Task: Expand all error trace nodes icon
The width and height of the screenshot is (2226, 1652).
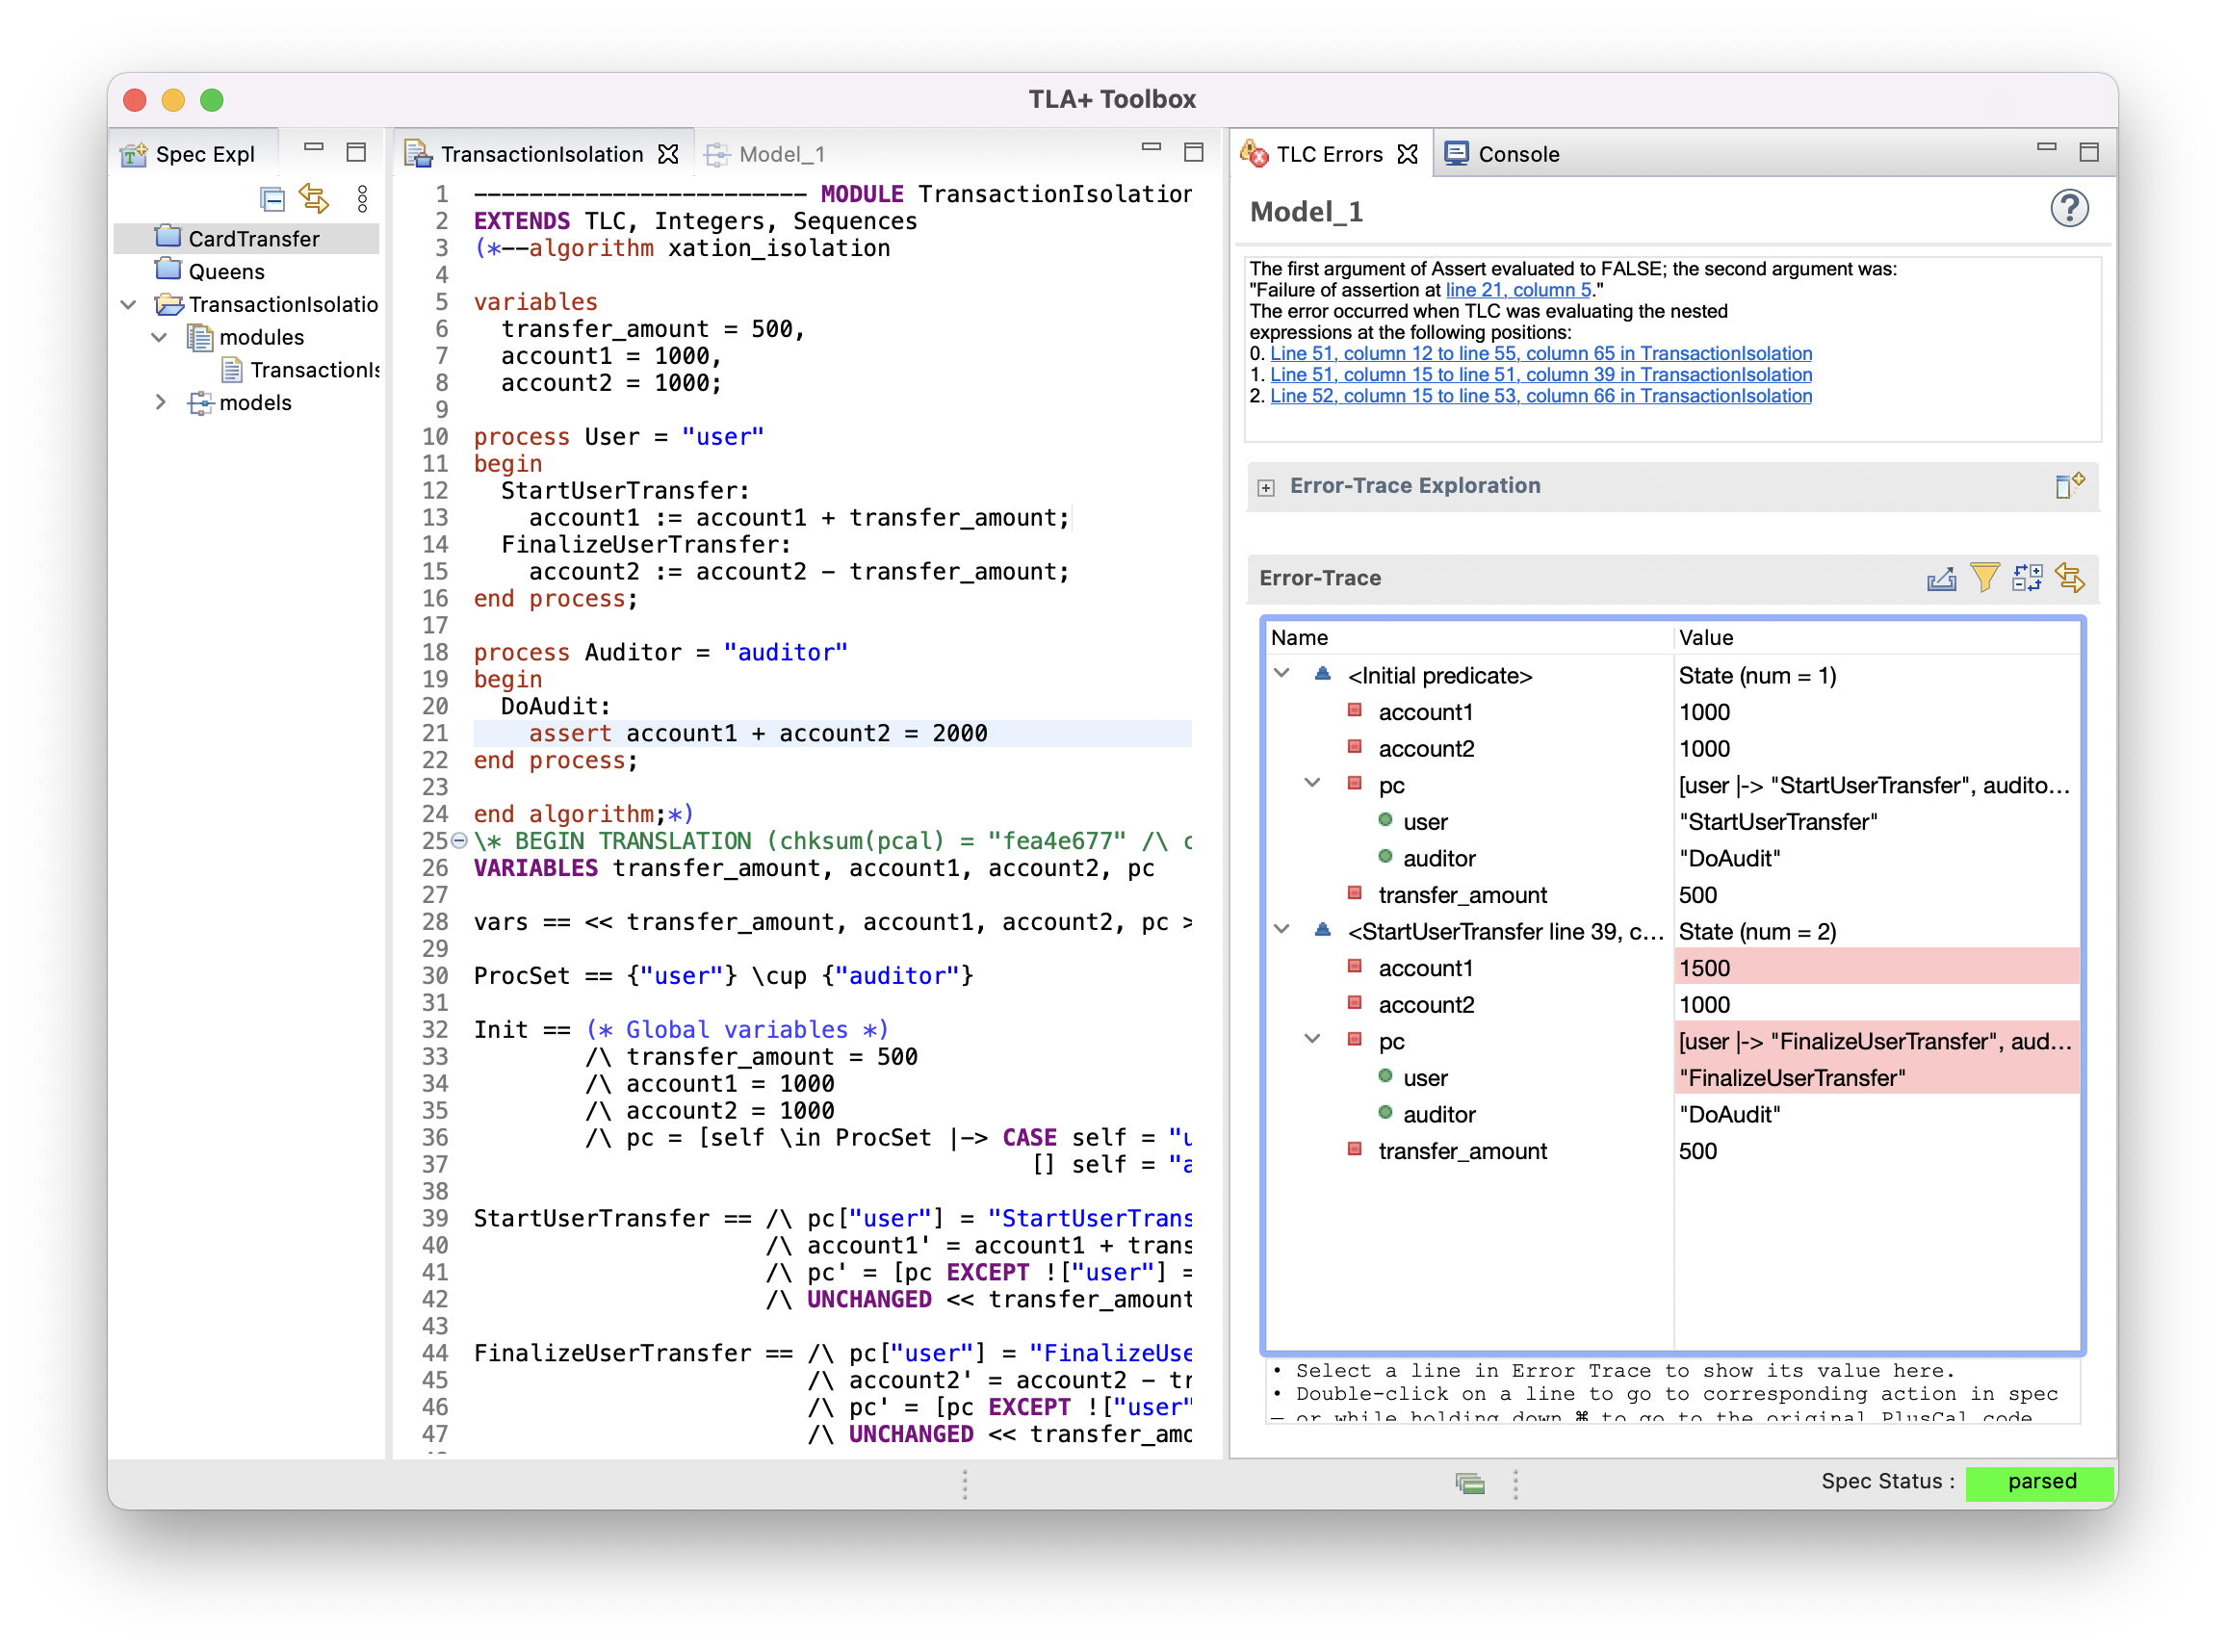Action: (x=2026, y=577)
